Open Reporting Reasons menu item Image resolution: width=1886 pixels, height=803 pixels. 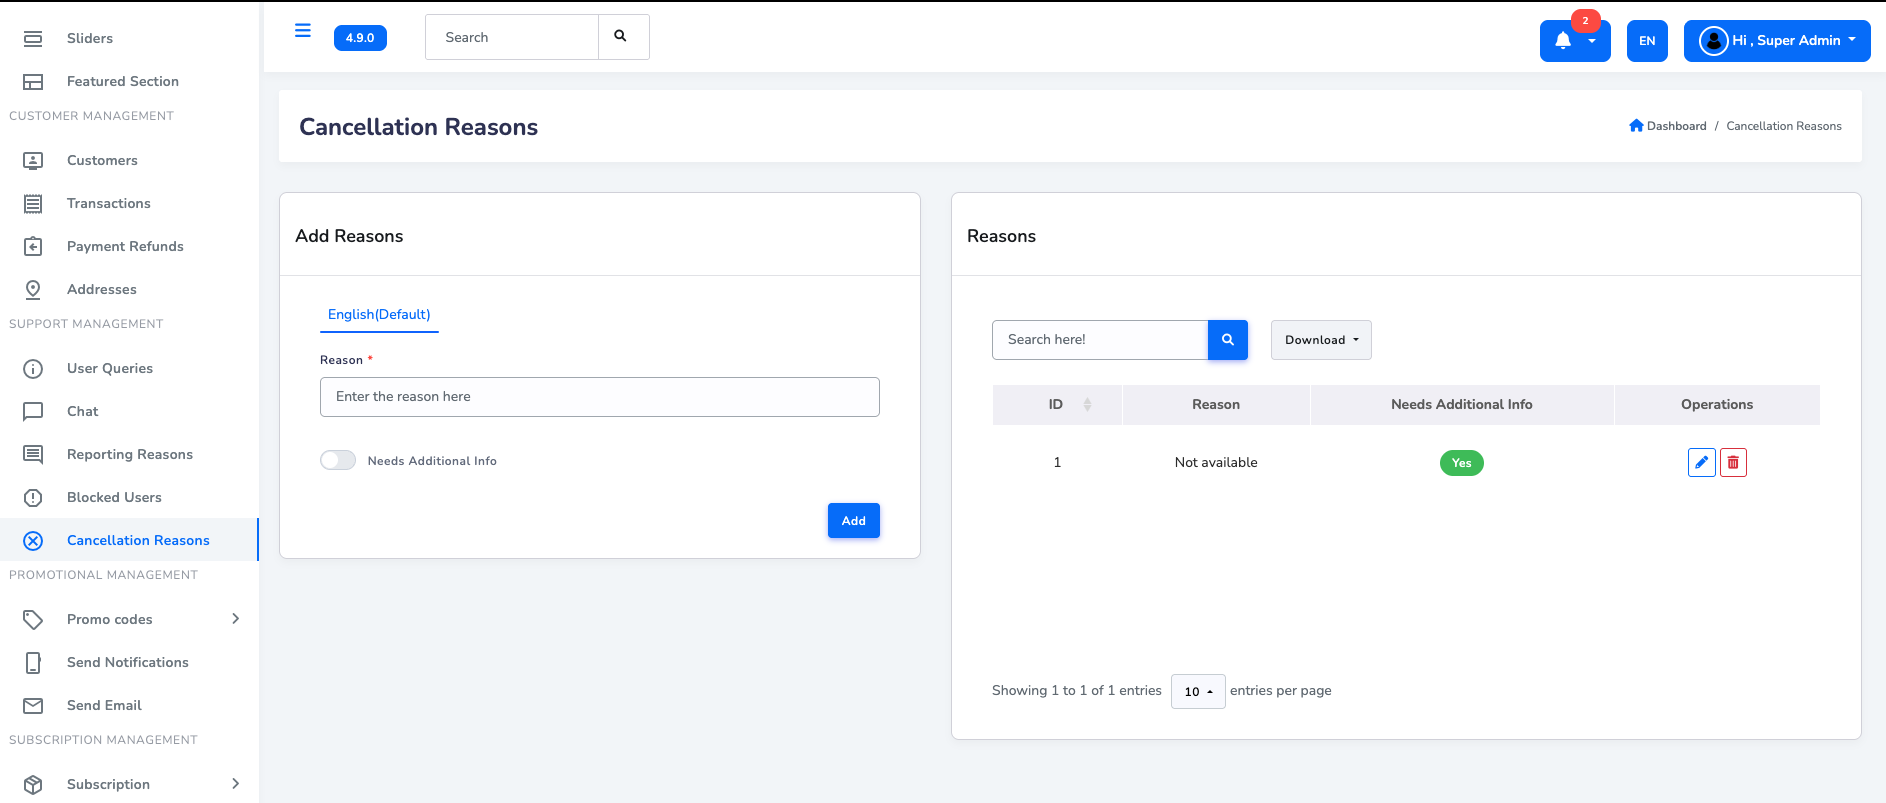(x=130, y=455)
